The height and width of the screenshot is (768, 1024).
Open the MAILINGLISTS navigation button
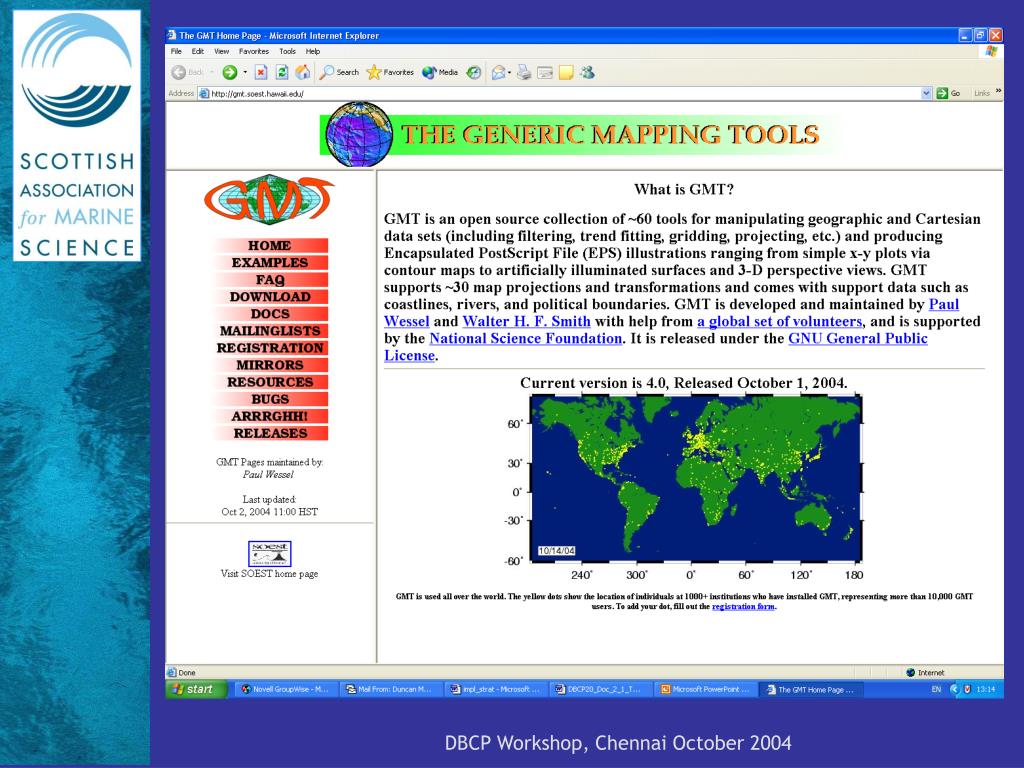270,330
